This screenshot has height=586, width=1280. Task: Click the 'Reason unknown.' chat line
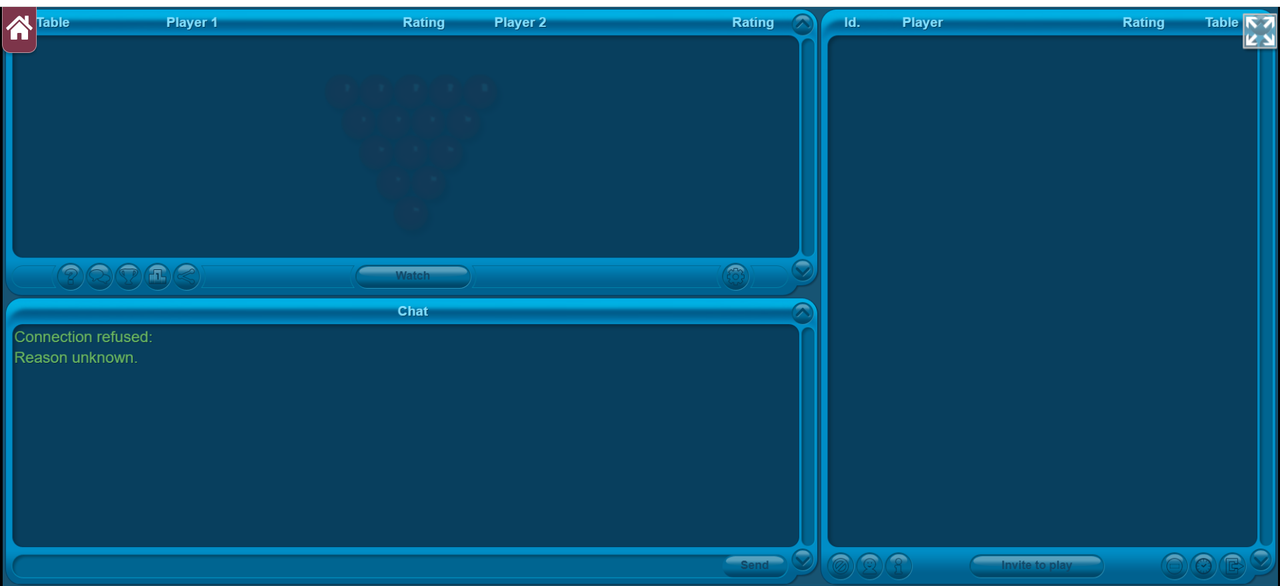pyautogui.click(x=76, y=357)
